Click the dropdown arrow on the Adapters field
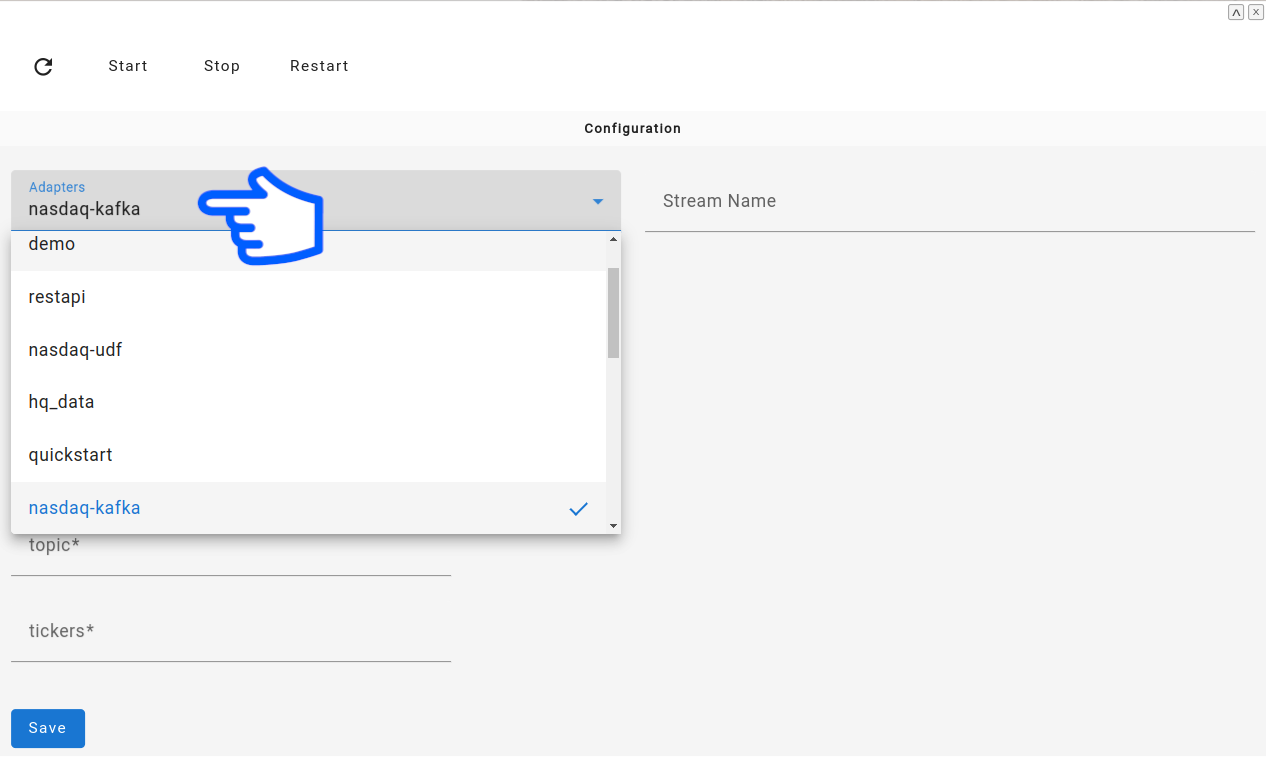This screenshot has width=1266, height=761. [598, 201]
